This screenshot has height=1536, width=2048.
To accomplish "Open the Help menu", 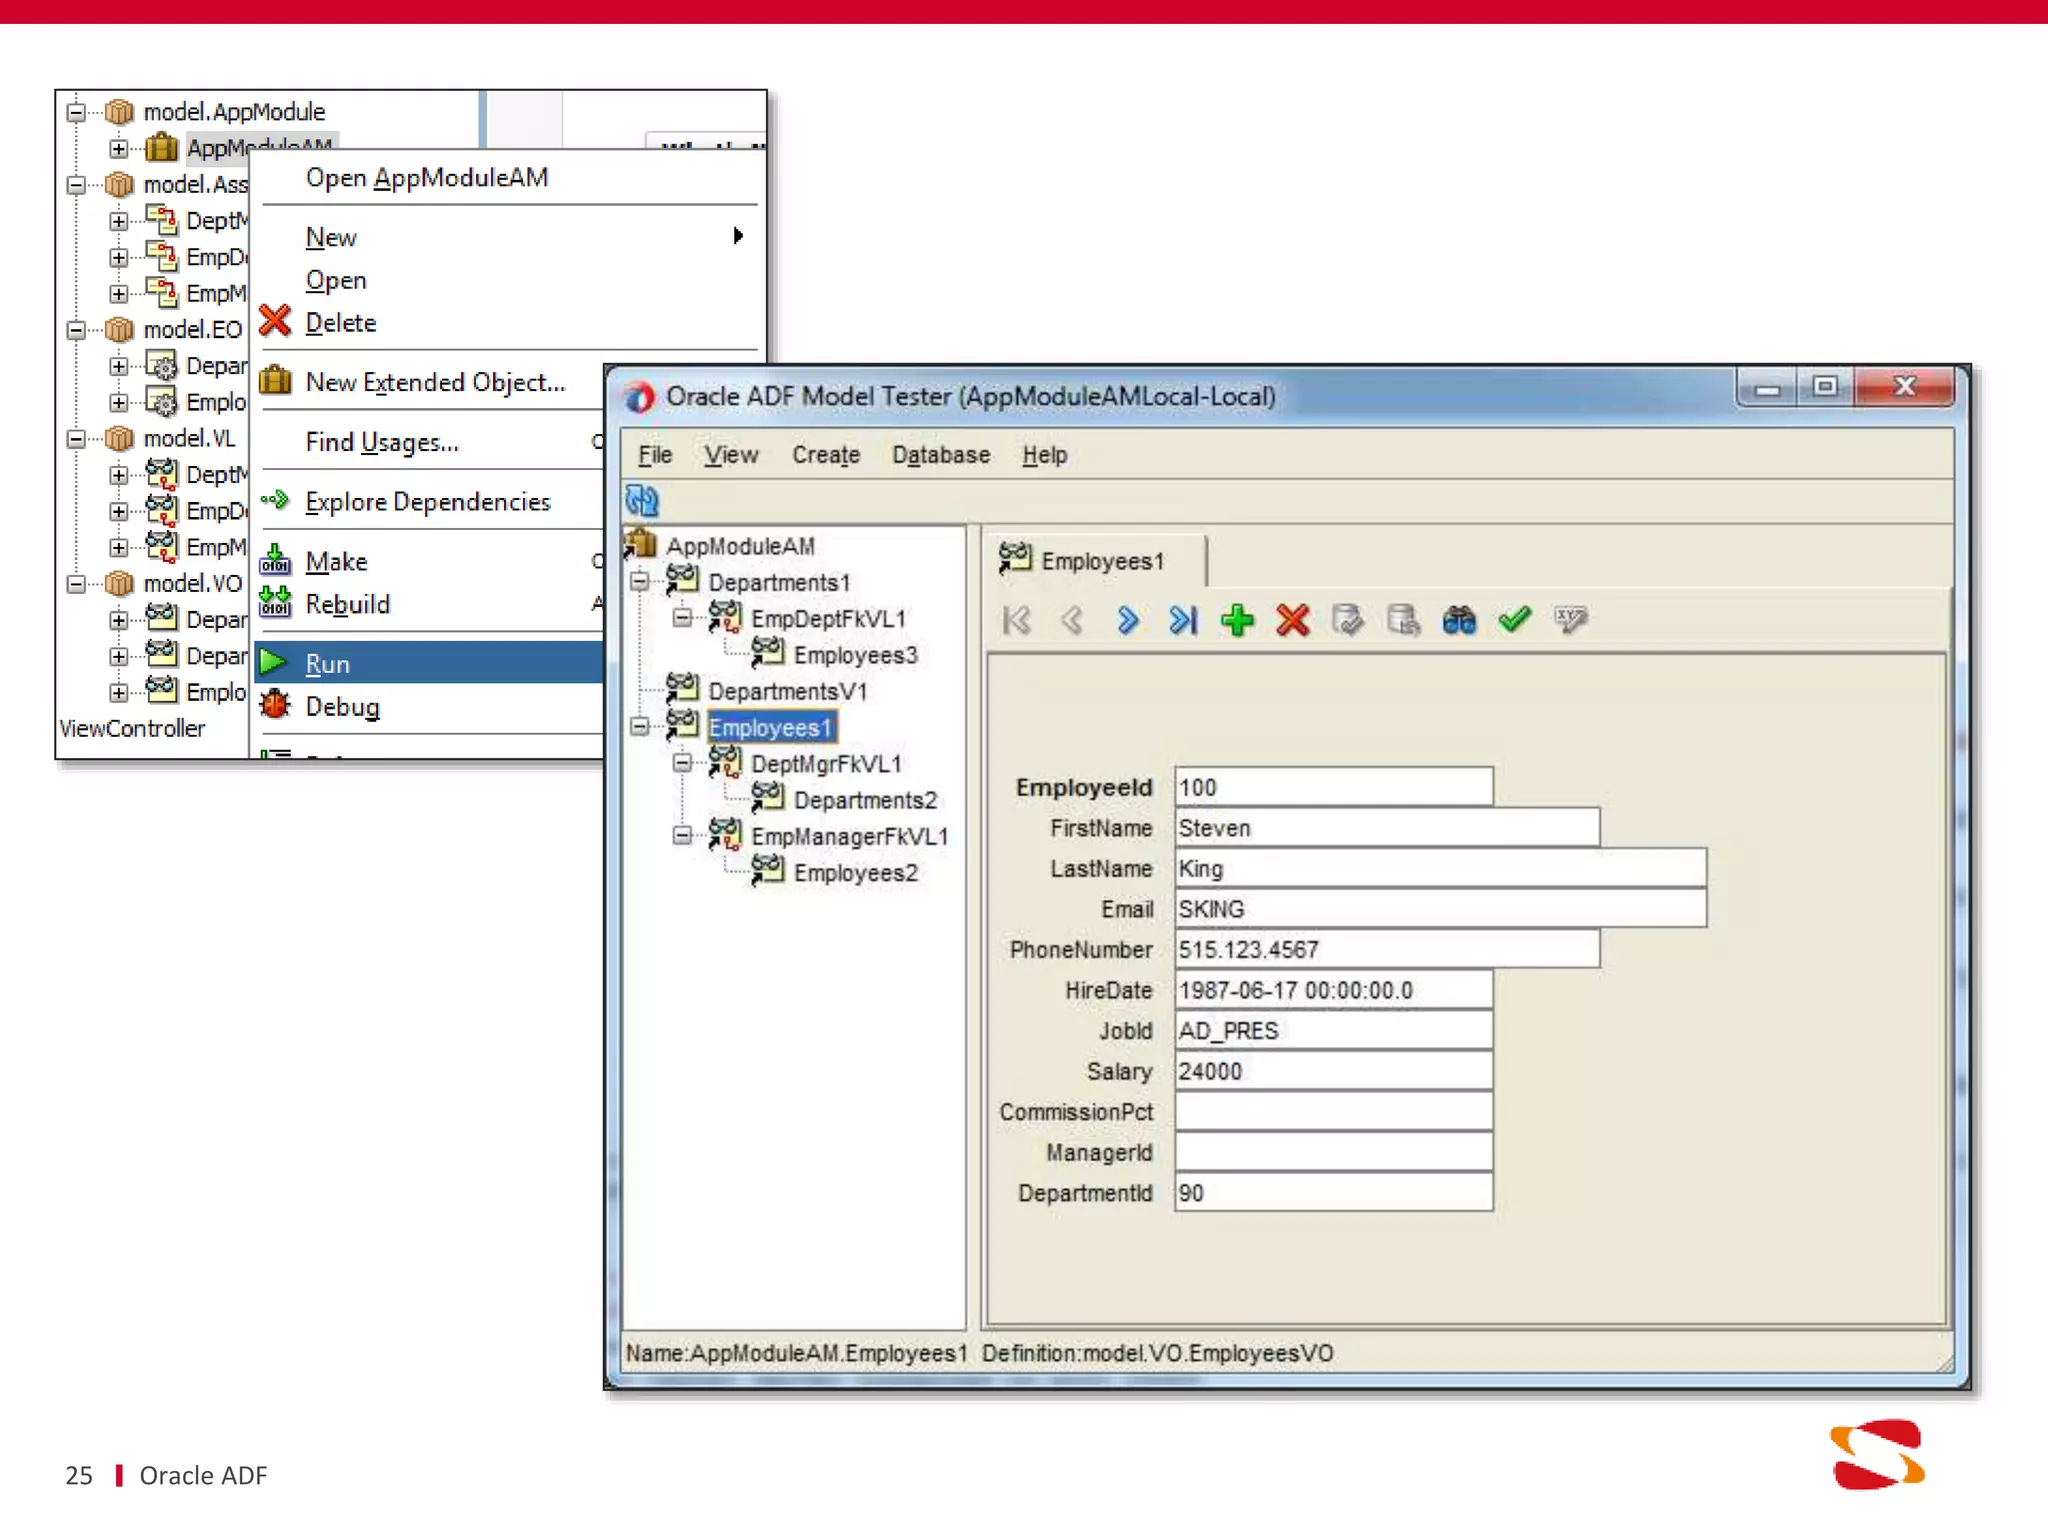I will coord(1044,455).
